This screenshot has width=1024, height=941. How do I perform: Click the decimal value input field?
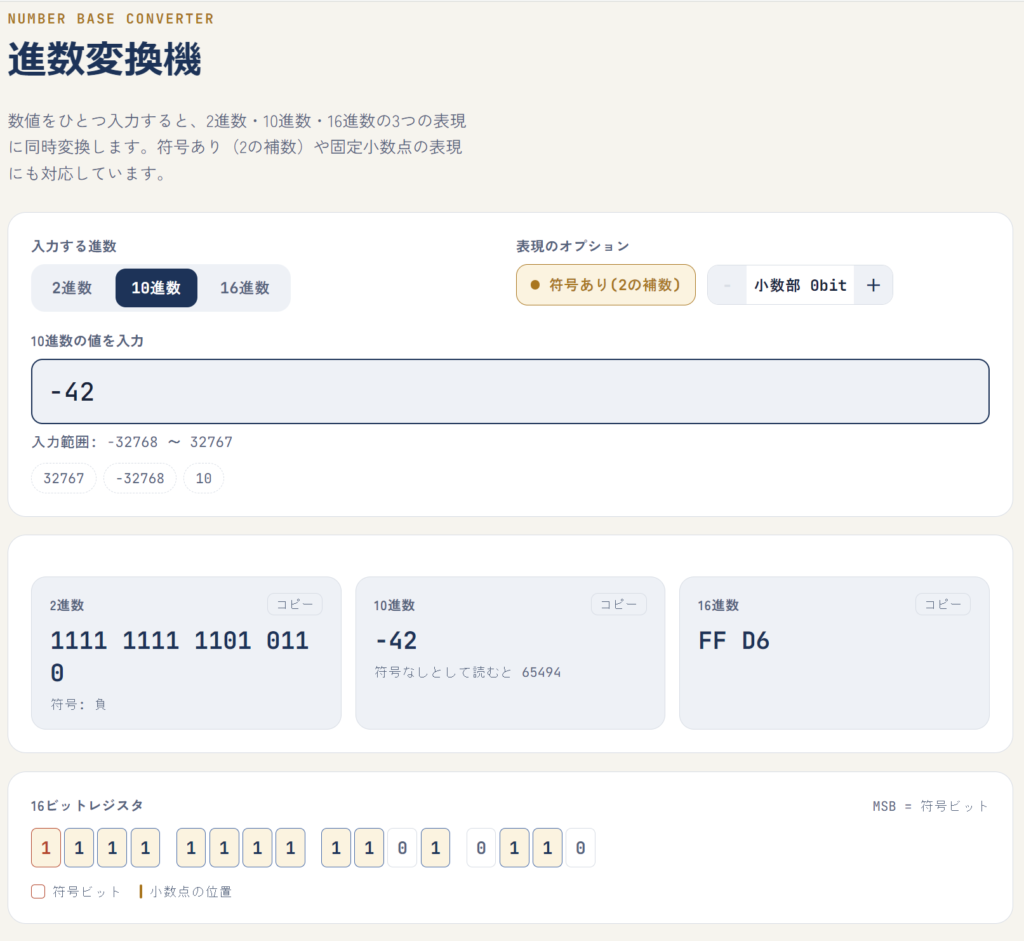click(x=510, y=391)
